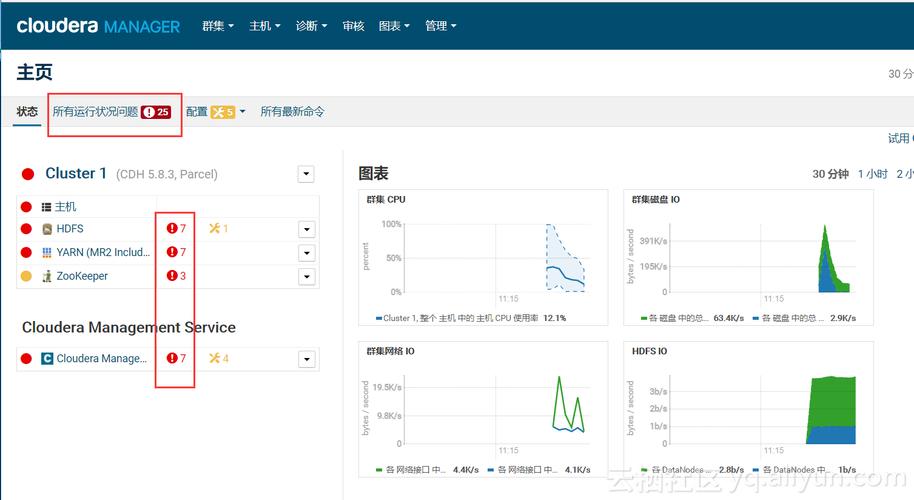Open the 群集 CPU chart
The height and width of the screenshot is (500, 914).
point(483,258)
